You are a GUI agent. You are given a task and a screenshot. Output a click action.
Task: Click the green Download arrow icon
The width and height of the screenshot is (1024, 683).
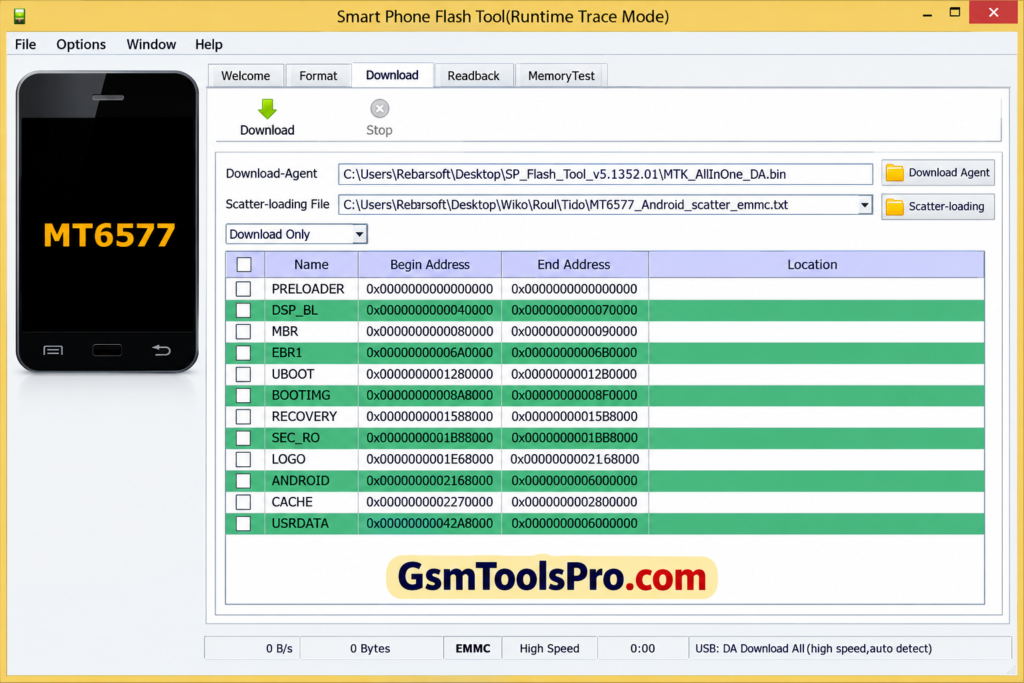pyautogui.click(x=267, y=108)
